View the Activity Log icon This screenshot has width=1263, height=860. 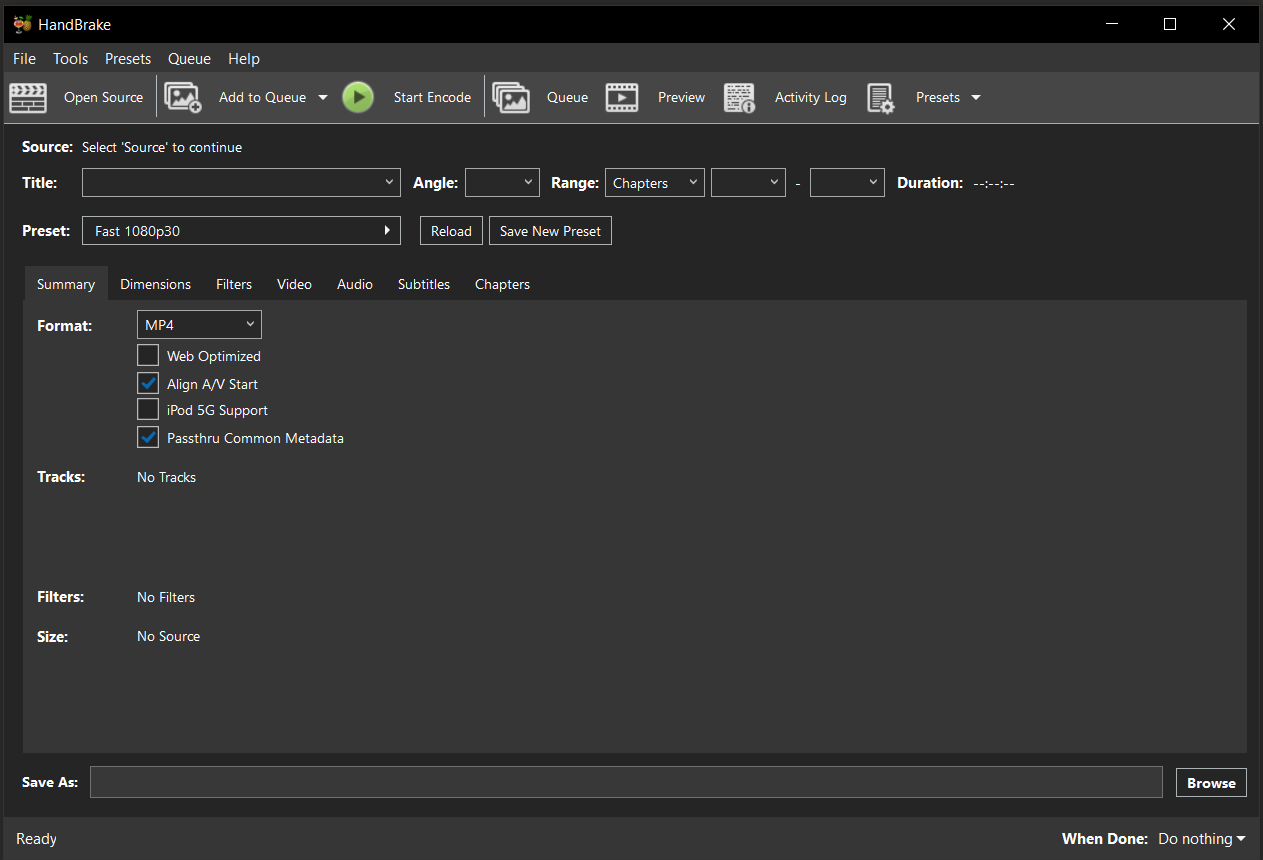[739, 97]
